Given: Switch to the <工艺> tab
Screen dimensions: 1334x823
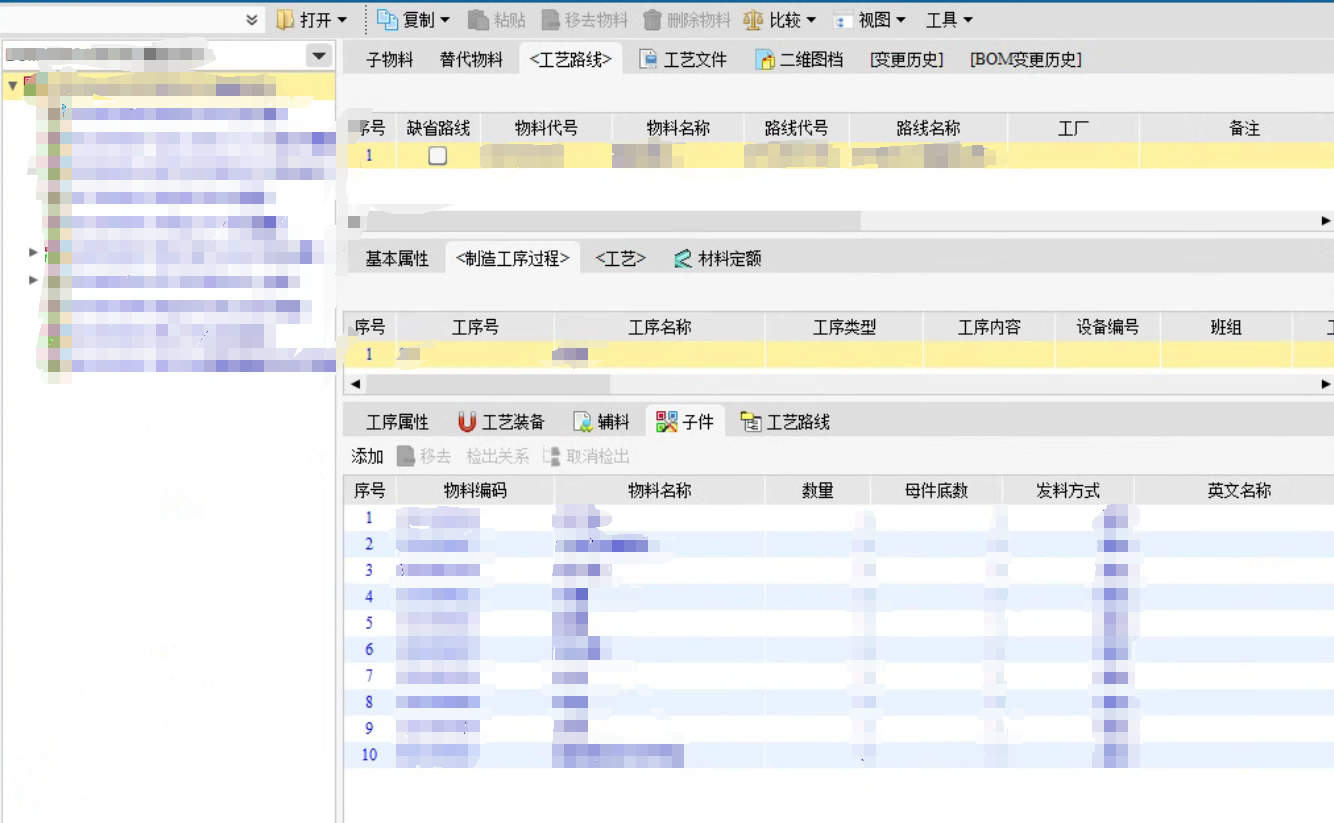Looking at the screenshot, I should [x=620, y=259].
